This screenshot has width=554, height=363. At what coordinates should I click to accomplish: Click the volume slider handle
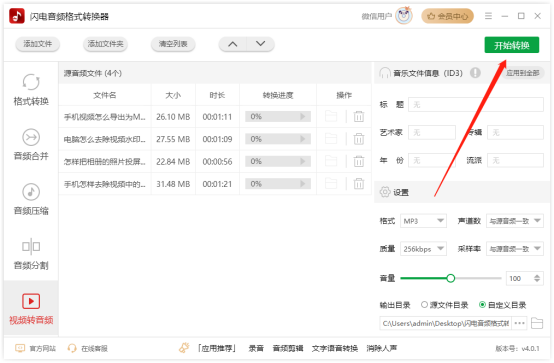point(450,278)
